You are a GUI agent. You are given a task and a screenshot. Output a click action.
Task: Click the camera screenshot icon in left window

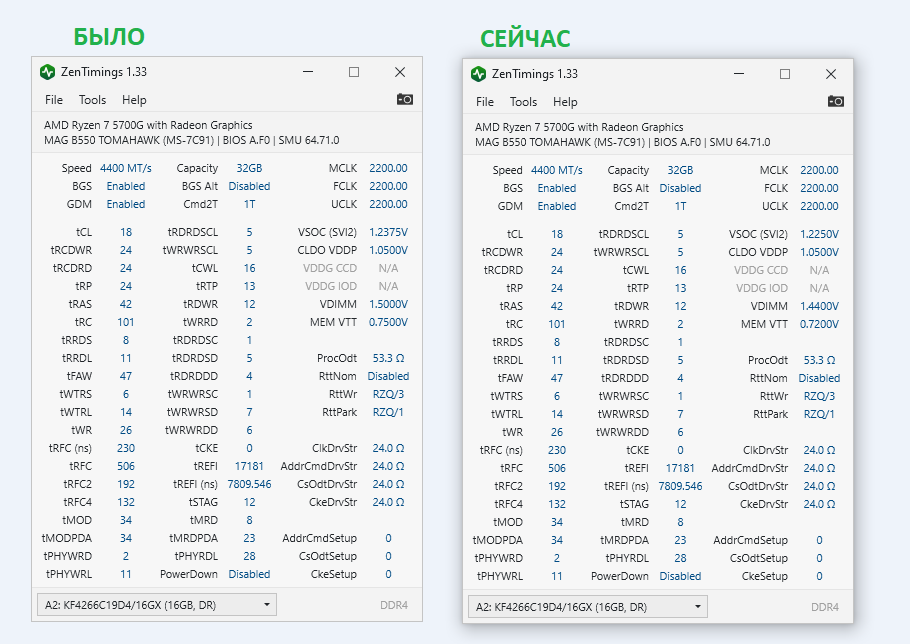[x=405, y=99]
